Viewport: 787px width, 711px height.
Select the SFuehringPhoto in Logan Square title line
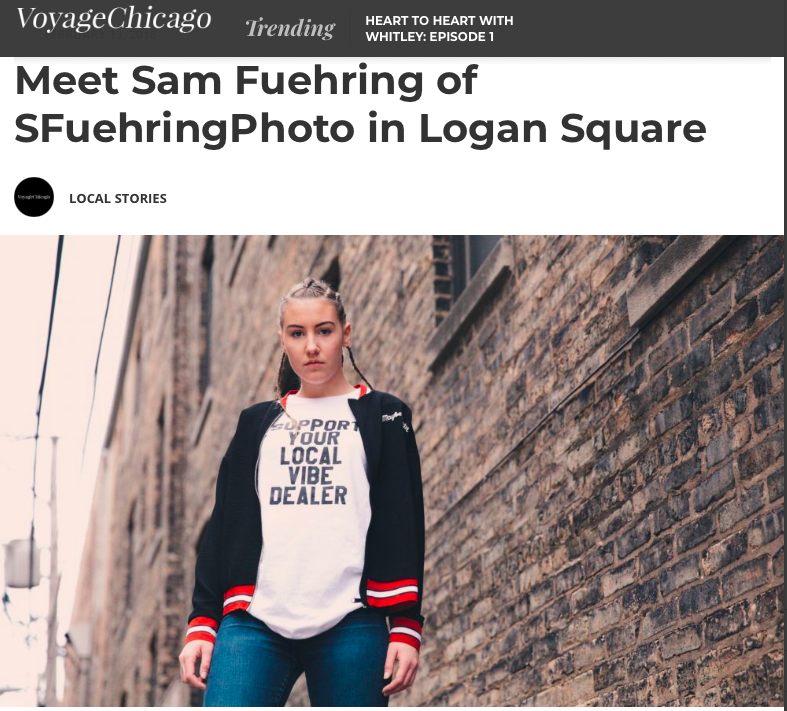click(x=360, y=128)
